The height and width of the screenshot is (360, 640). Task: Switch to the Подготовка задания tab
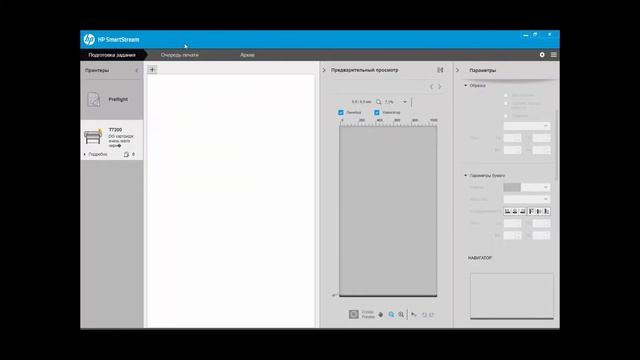click(112, 55)
